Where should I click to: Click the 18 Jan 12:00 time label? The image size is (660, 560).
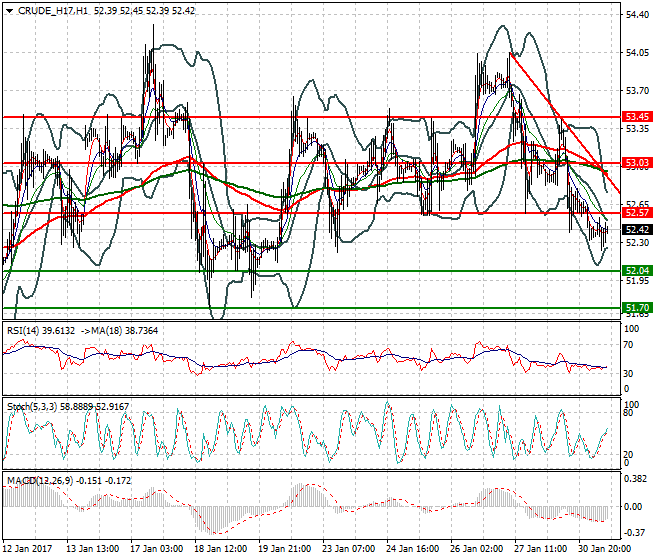[221, 549]
